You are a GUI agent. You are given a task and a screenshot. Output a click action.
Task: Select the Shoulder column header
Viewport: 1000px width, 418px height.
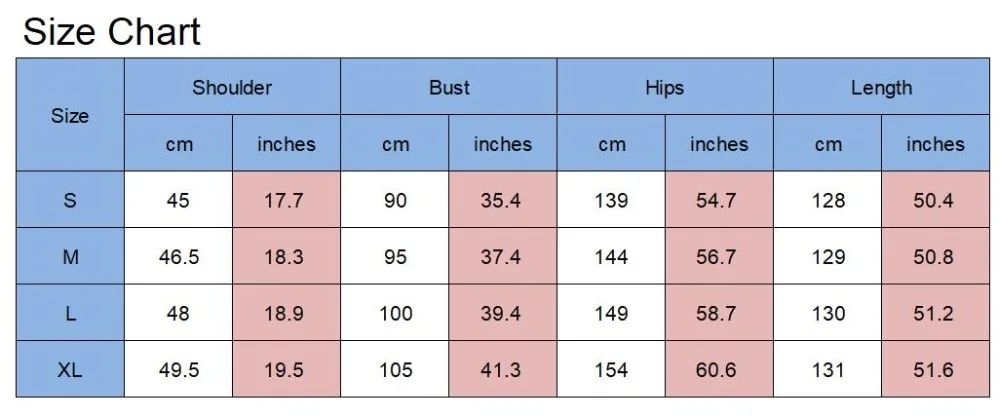[x=232, y=87]
